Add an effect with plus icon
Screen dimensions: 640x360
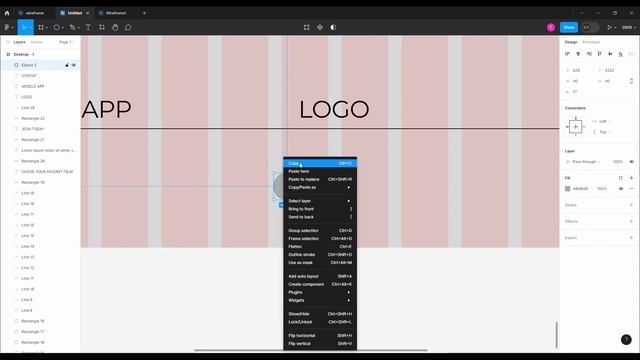[x=631, y=221]
